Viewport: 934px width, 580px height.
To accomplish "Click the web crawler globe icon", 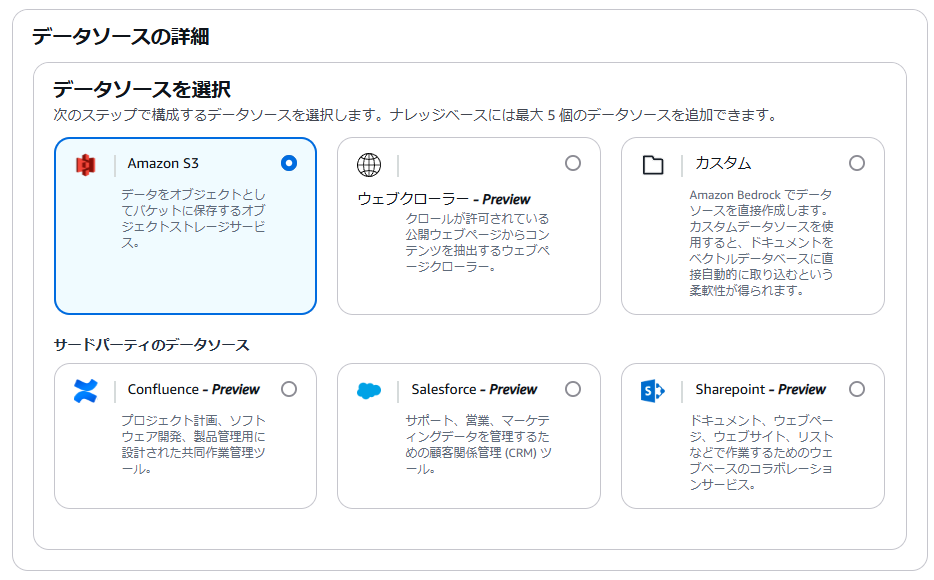I will click(x=369, y=165).
